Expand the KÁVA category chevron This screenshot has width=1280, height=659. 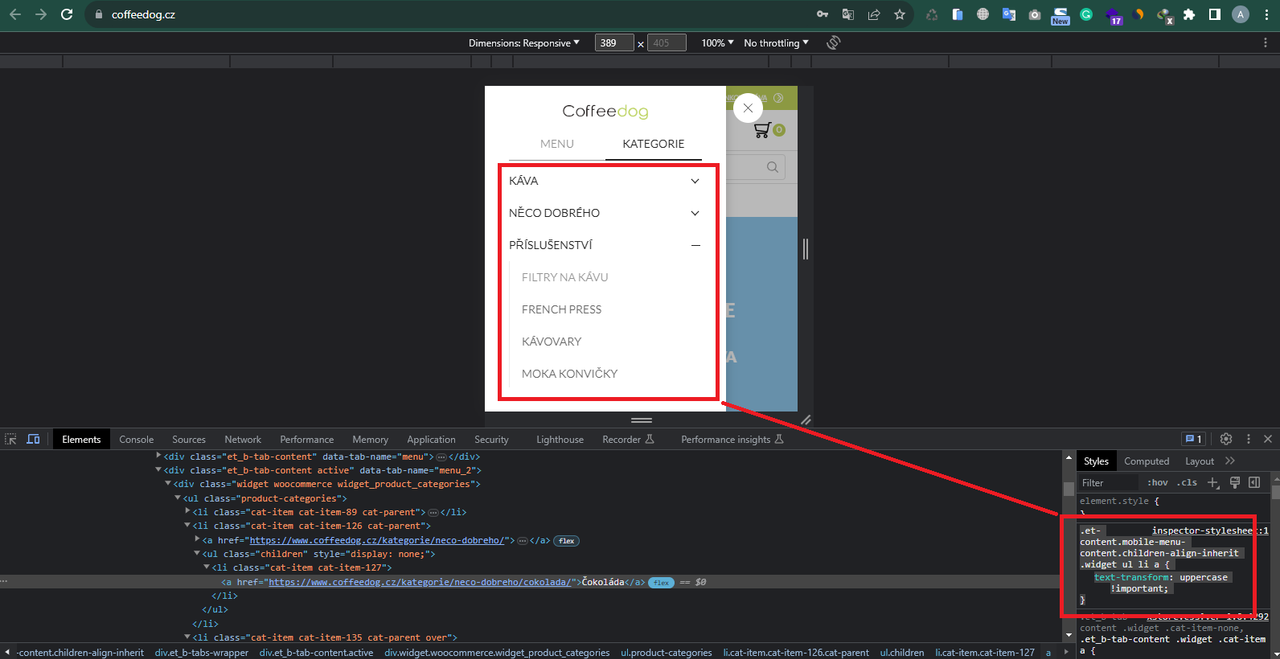coord(695,181)
